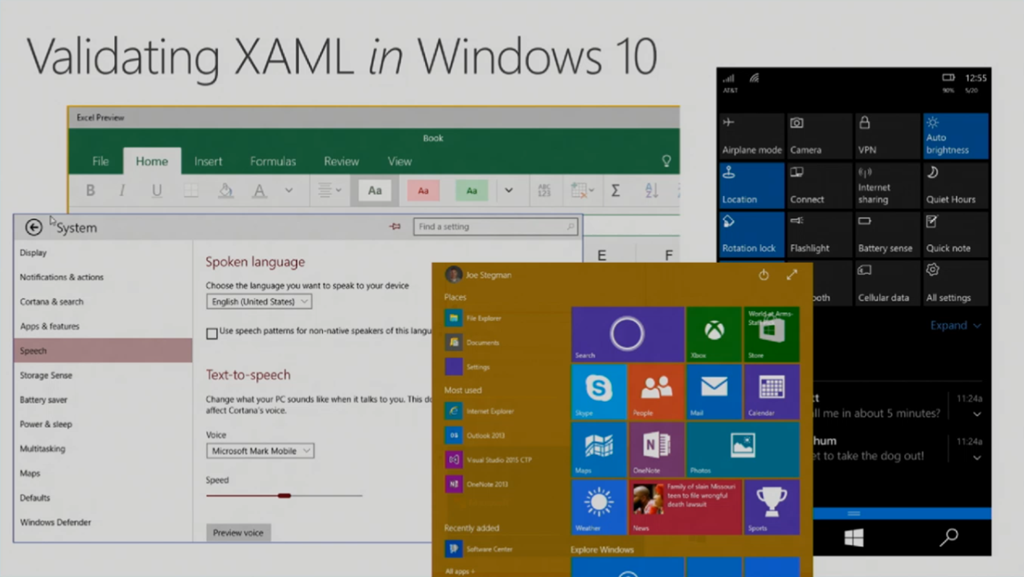Open Internet Explorer in Most used
Image resolution: width=1024 pixels, height=577 pixels.
[490, 411]
